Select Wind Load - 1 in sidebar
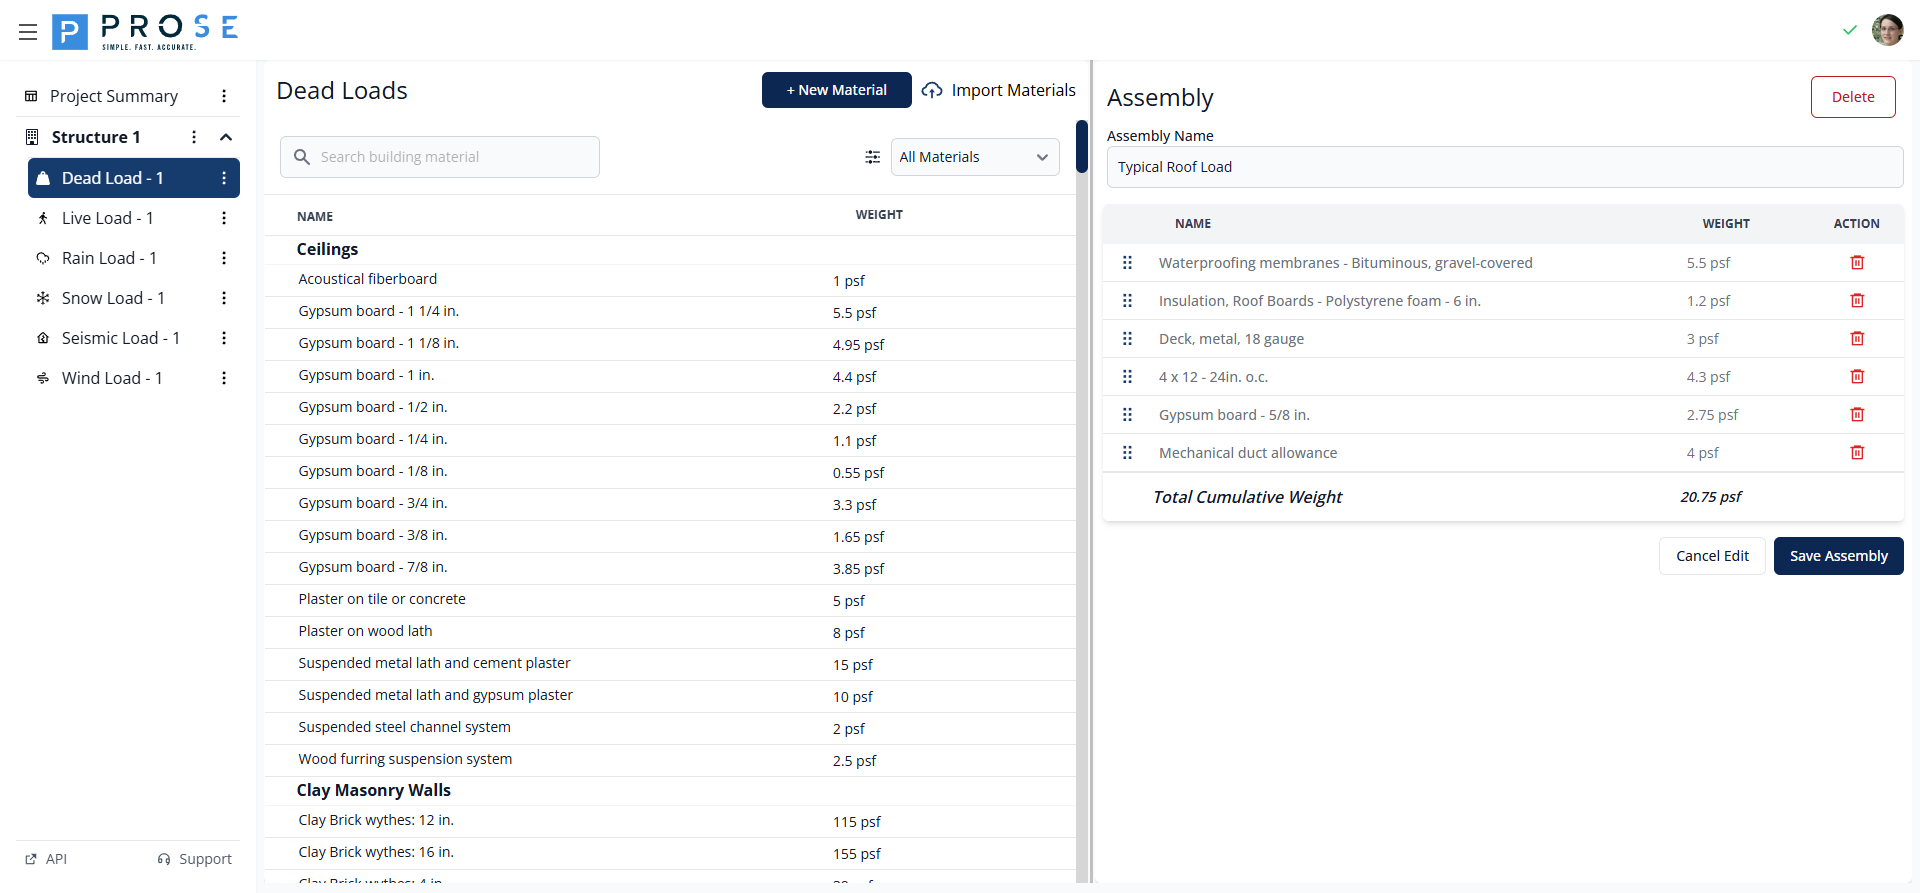This screenshot has width=1920, height=893. point(112,378)
